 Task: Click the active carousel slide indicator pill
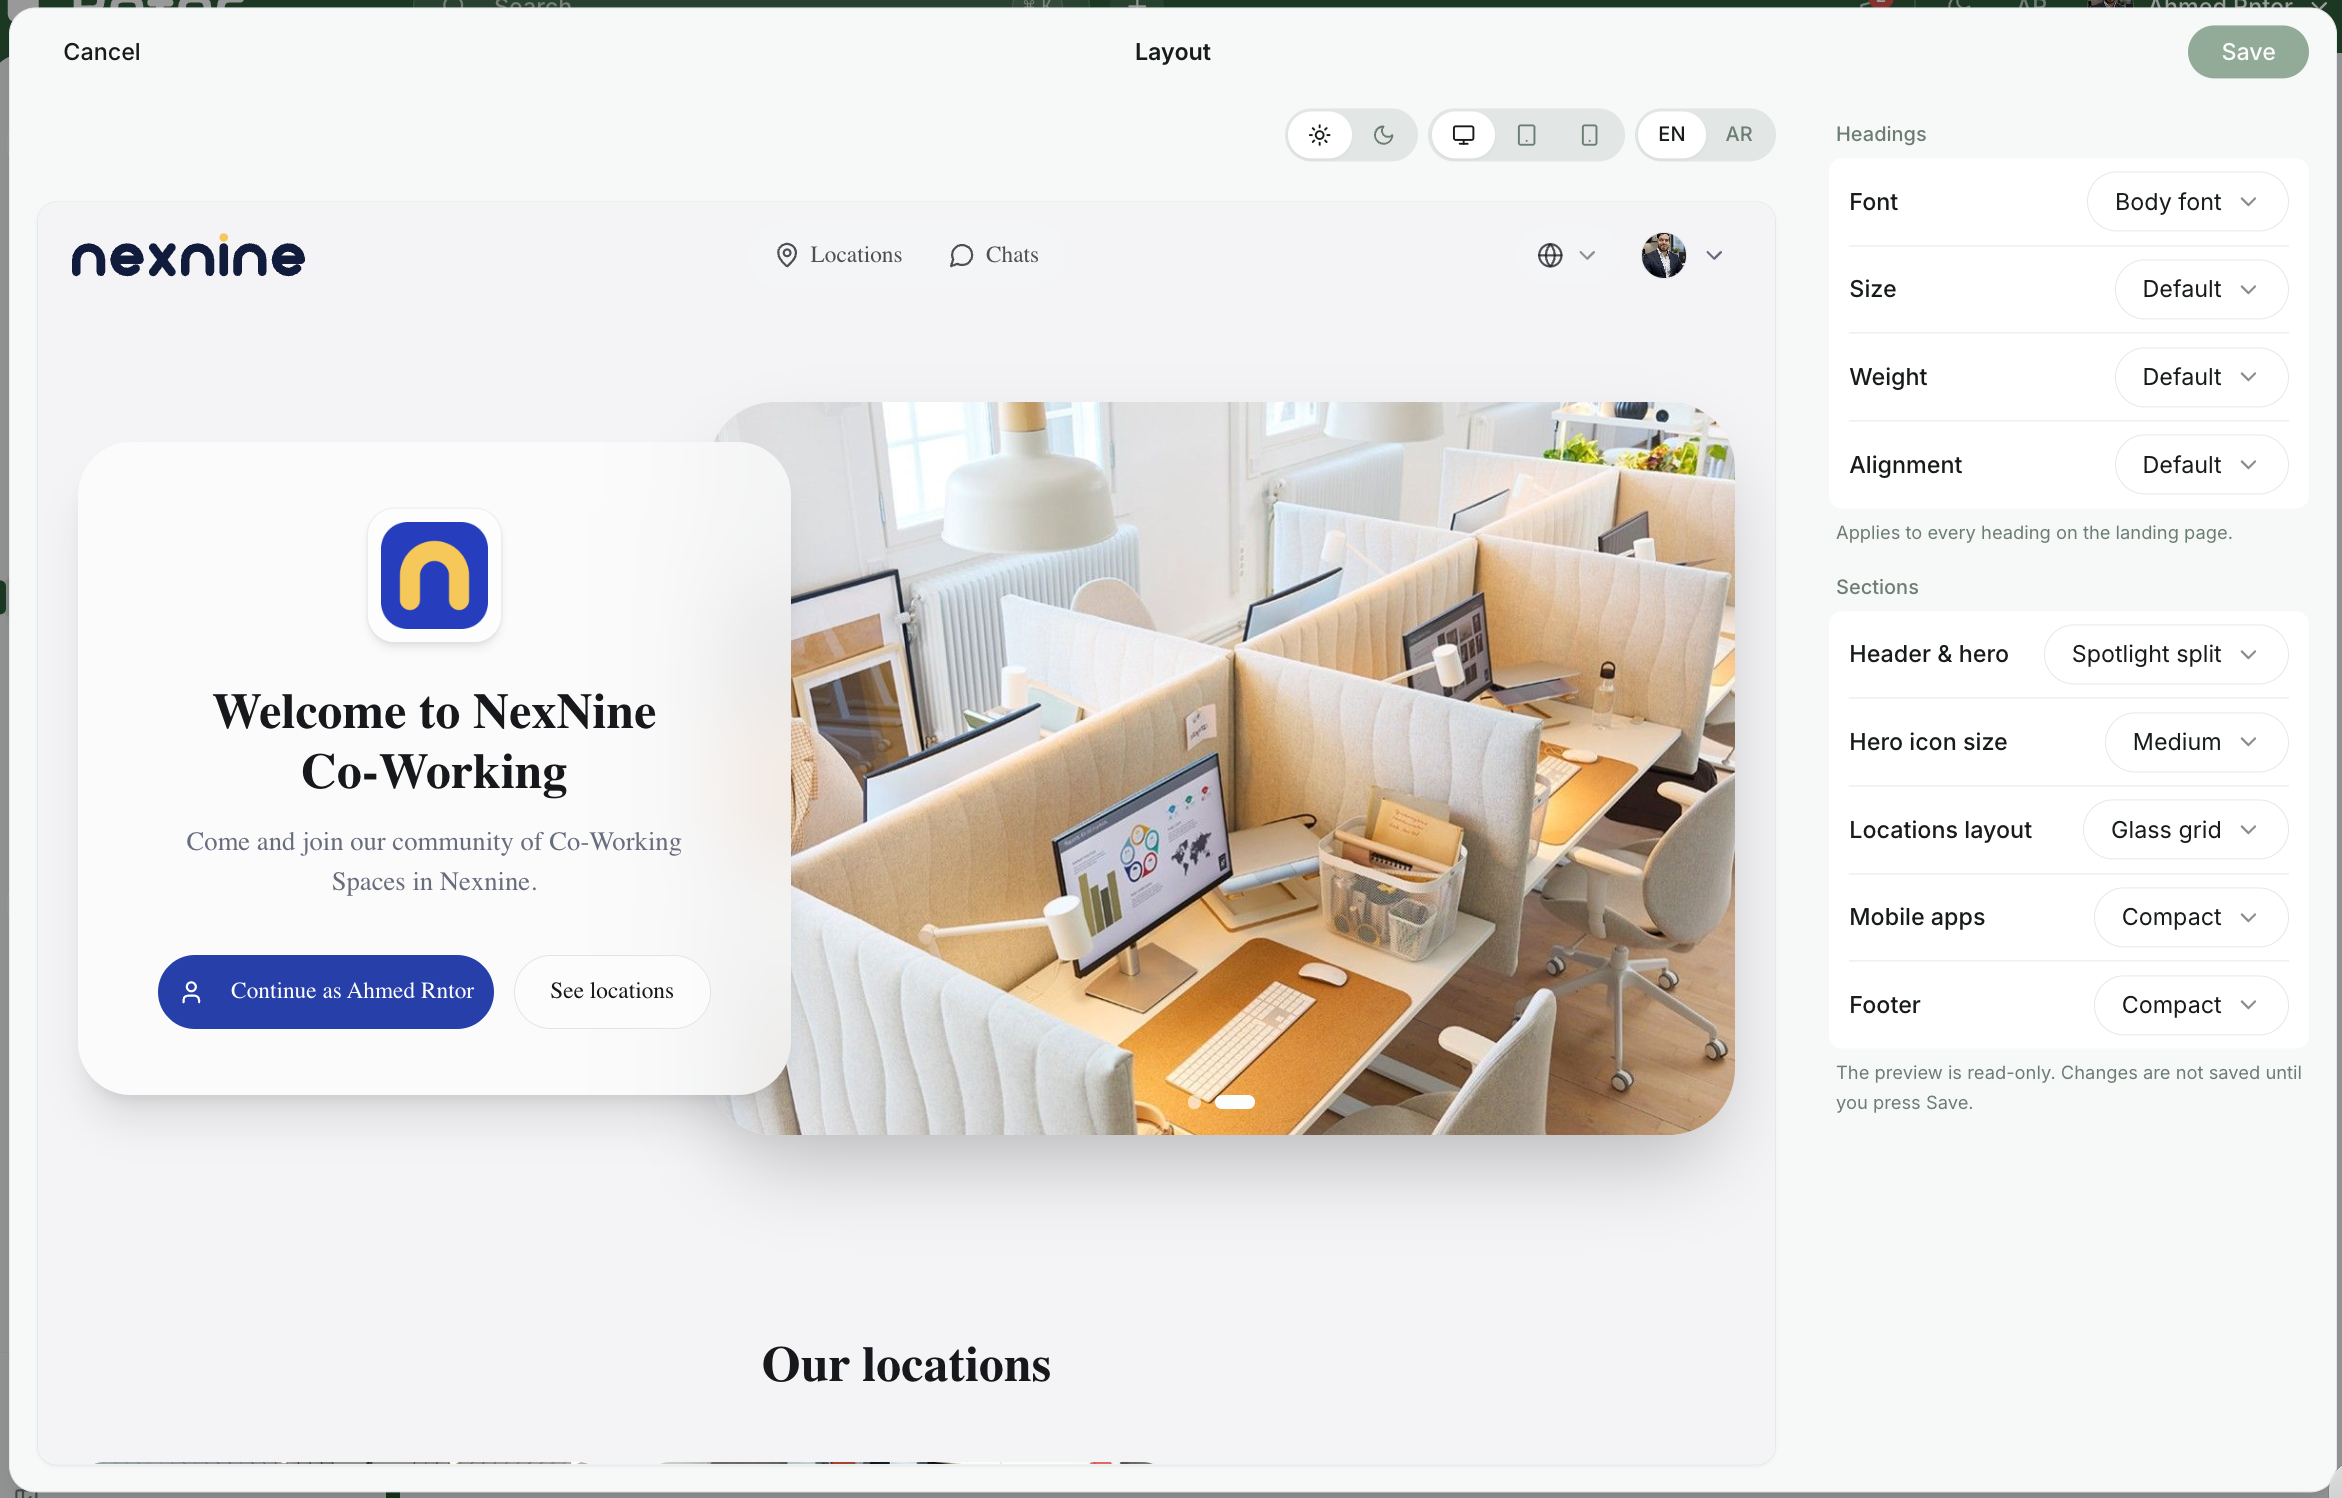click(1235, 1102)
